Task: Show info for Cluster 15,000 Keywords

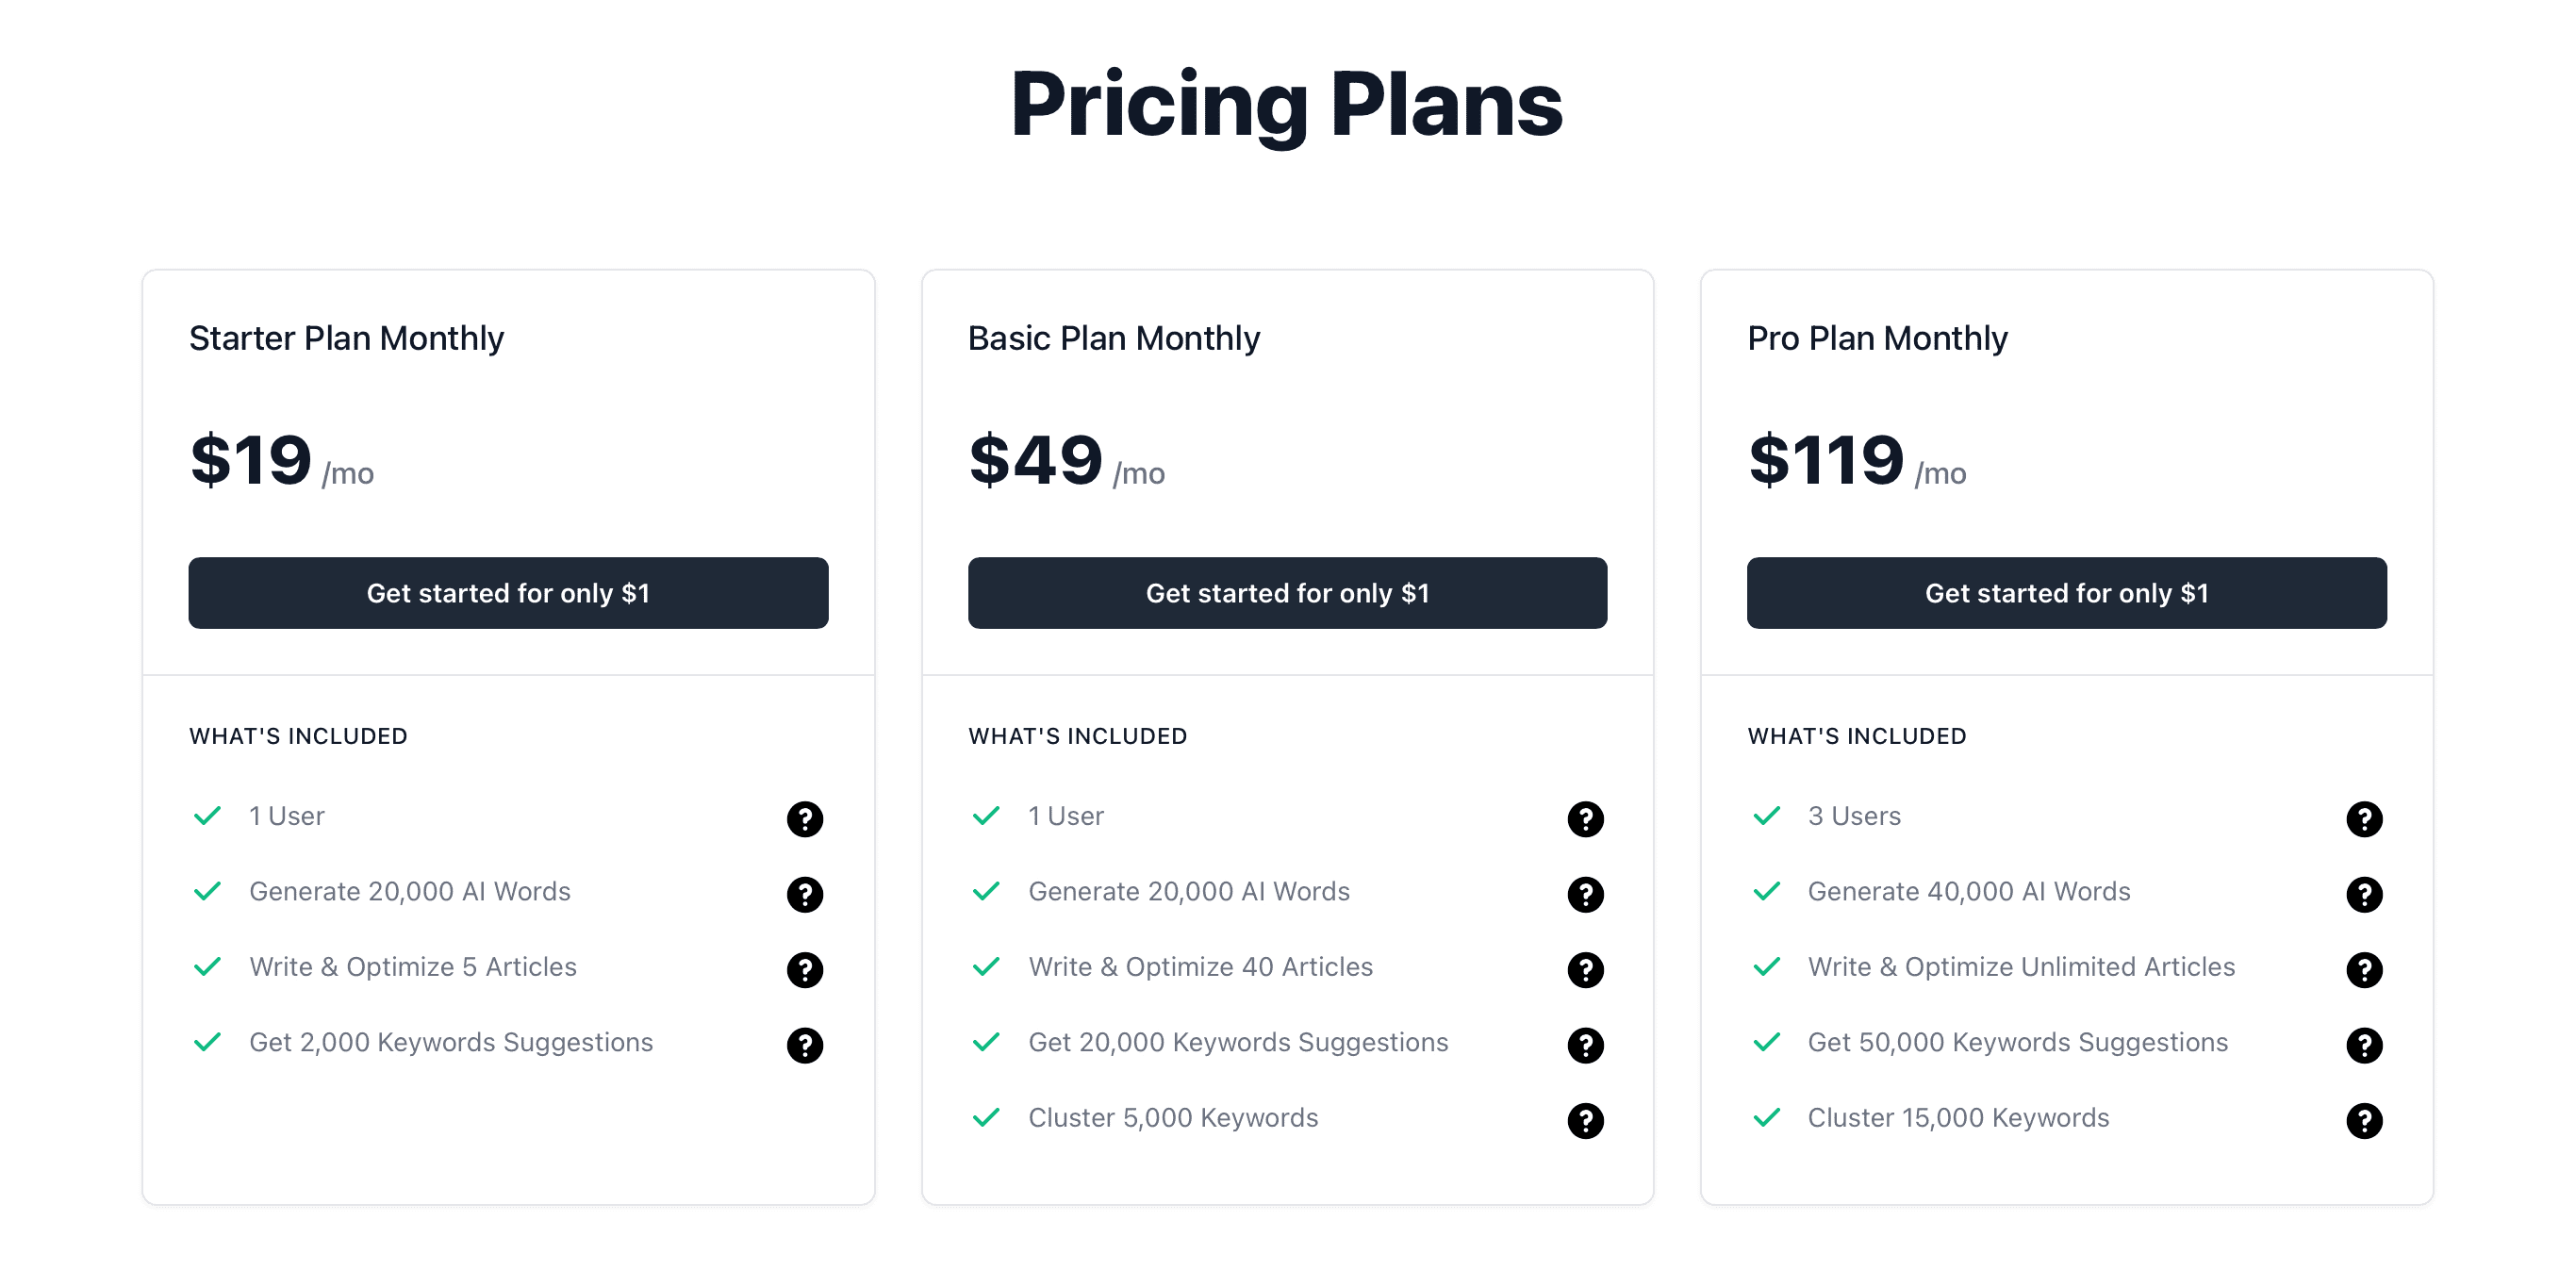Action: 2363,1120
